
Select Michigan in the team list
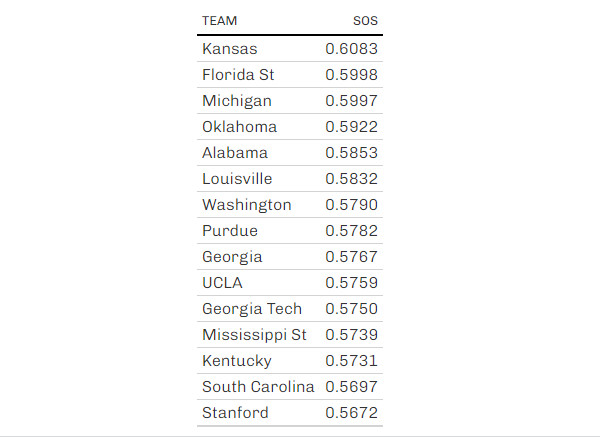click(237, 101)
